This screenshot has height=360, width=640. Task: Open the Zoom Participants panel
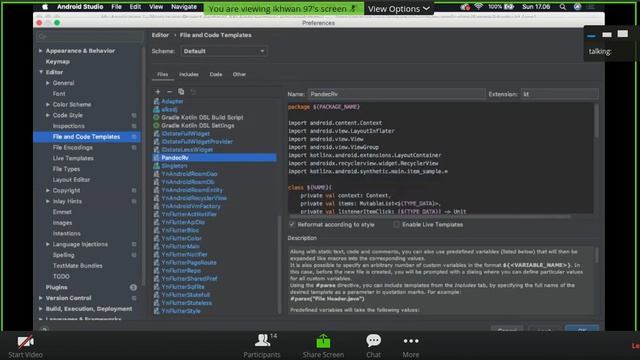[262, 346]
